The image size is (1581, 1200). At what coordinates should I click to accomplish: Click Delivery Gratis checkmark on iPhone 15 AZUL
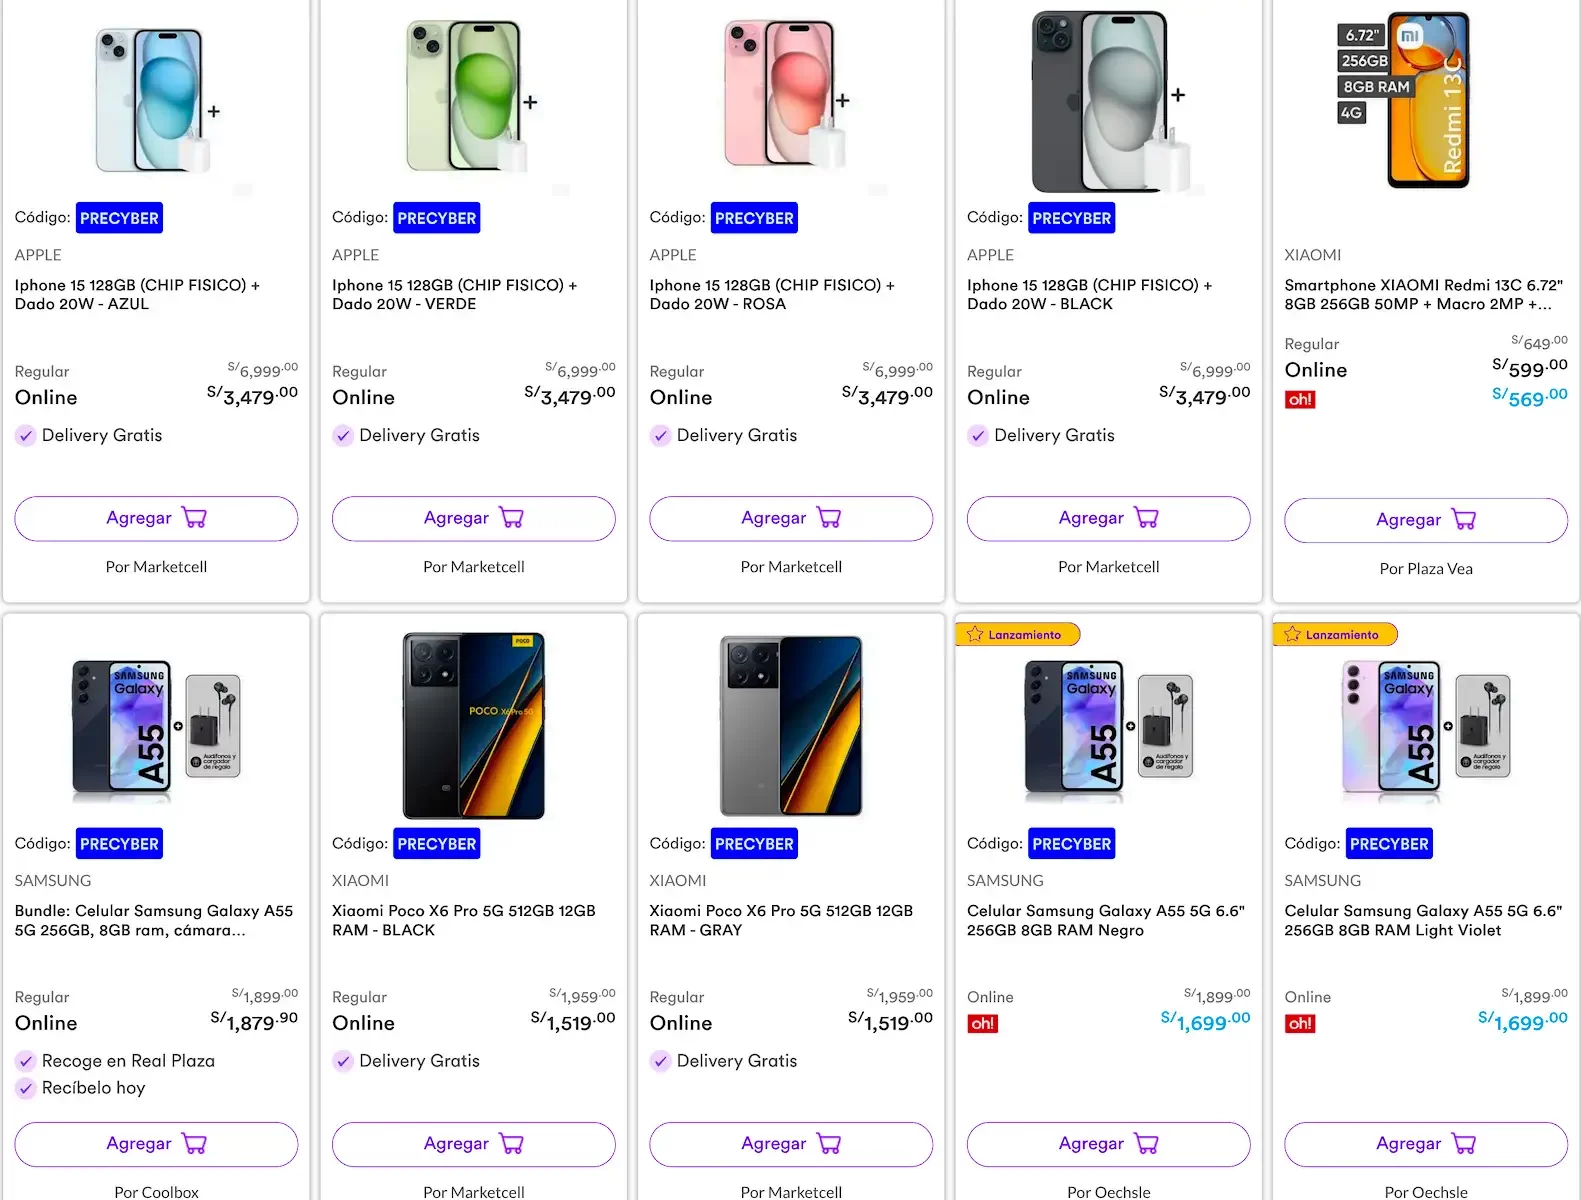[26, 436]
